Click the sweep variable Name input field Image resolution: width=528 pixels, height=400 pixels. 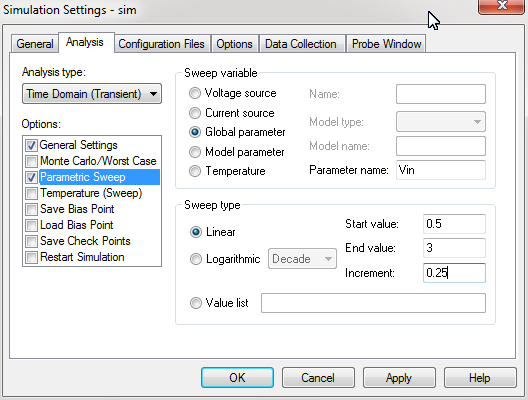[441, 94]
